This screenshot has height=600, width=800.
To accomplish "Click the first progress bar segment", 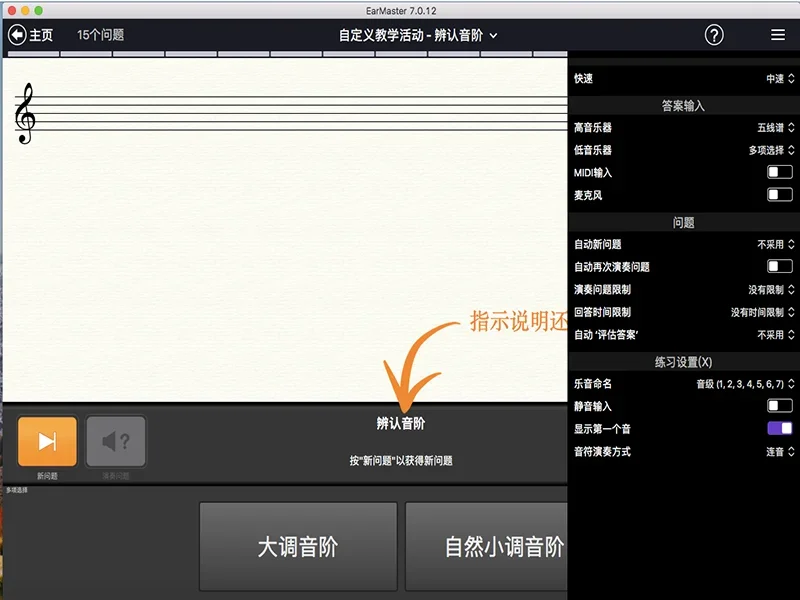I will [x=34, y=54].
